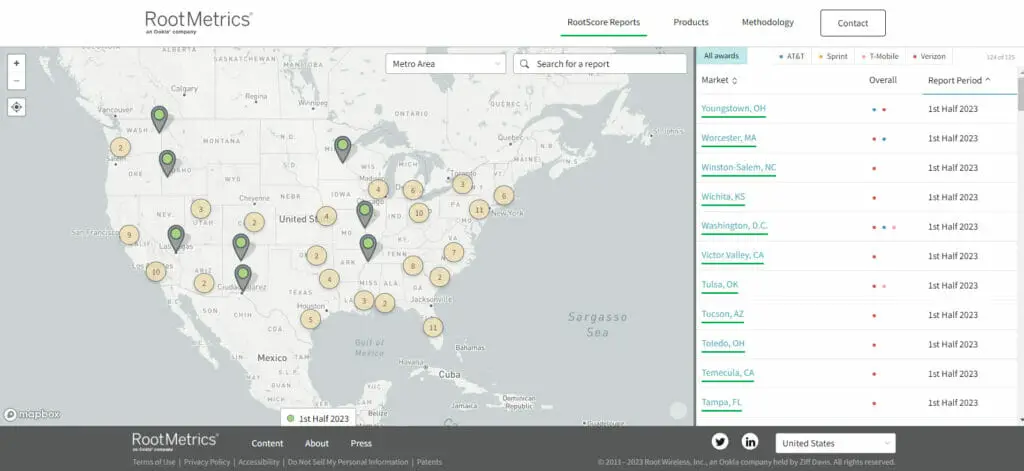Click the 1st Half 2023 map legend
This screenshot has height=471, width=1024.
(x=318, y=418)
